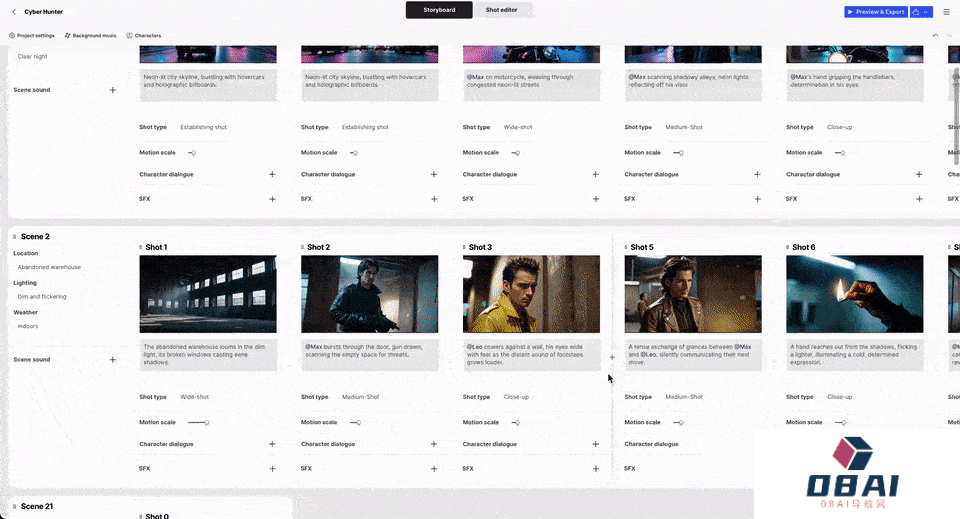Click the Preview & Export button
The height and width of the screenshot is (519, 960).
tap(875, 12)
